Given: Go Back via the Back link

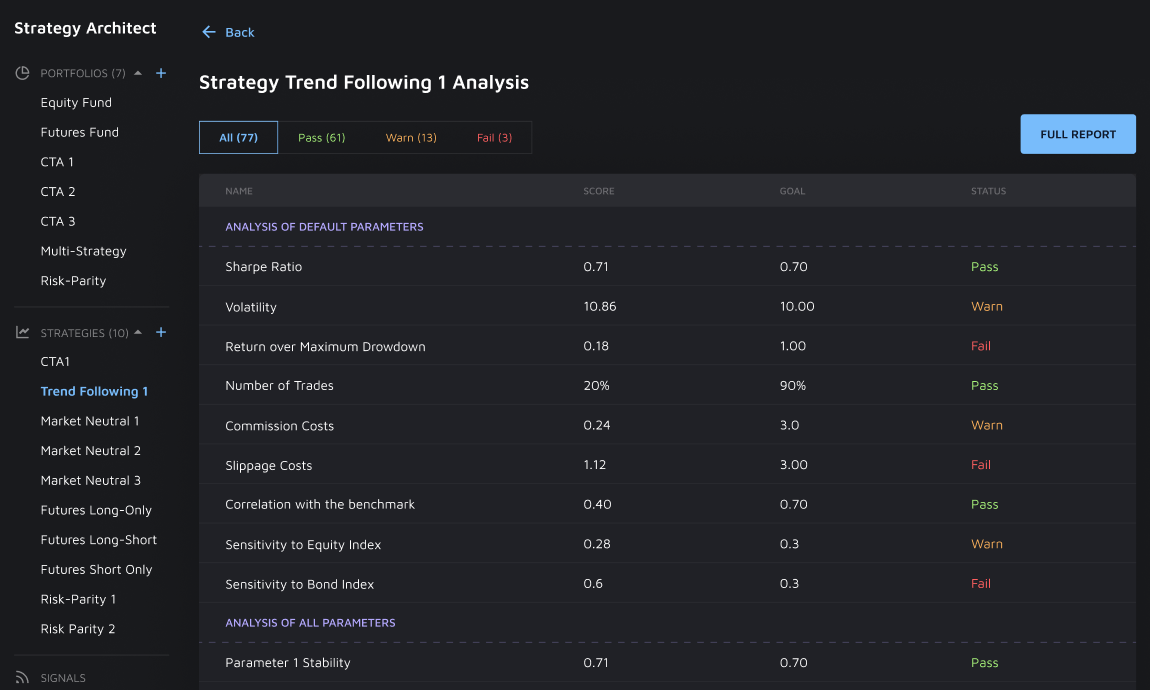Looking at the screenshot, I should point(240,32).
